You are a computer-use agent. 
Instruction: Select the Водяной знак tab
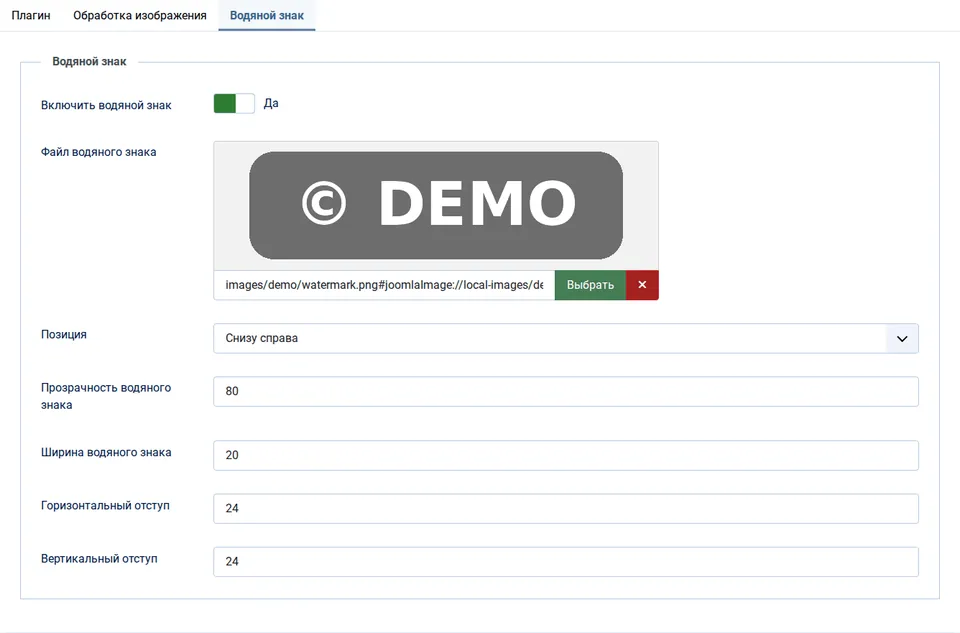(x=266, y=15)
